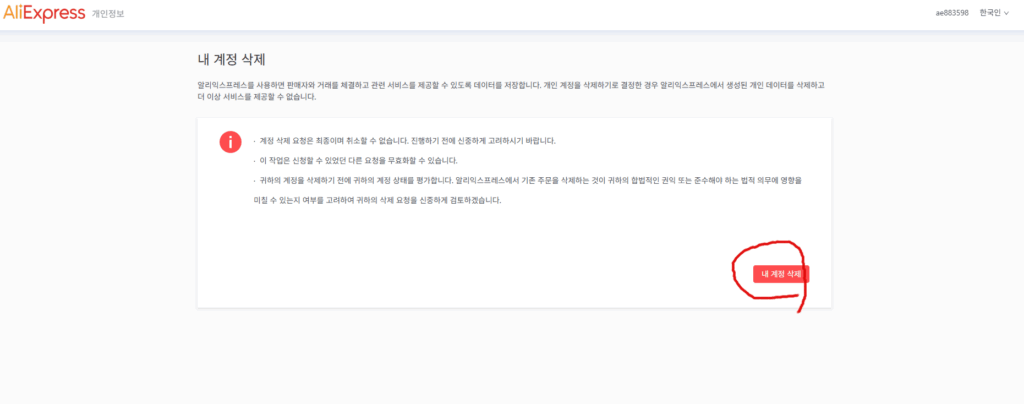Click the warning line starting '계정 삭제 요청은'

click(x=408, y=141)
